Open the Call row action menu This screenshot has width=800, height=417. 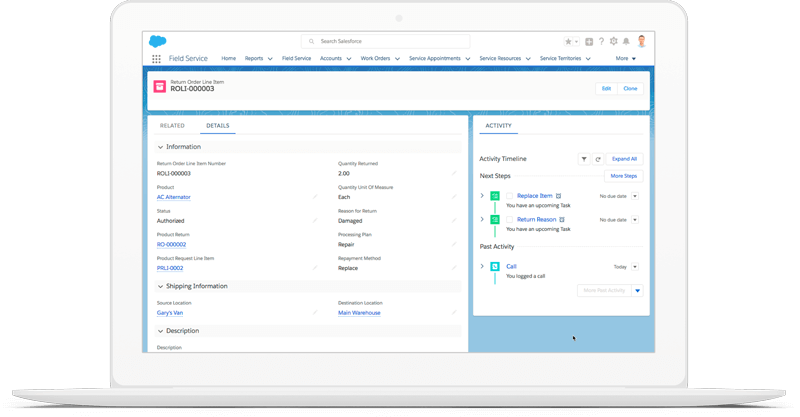[x=635, y=267]
